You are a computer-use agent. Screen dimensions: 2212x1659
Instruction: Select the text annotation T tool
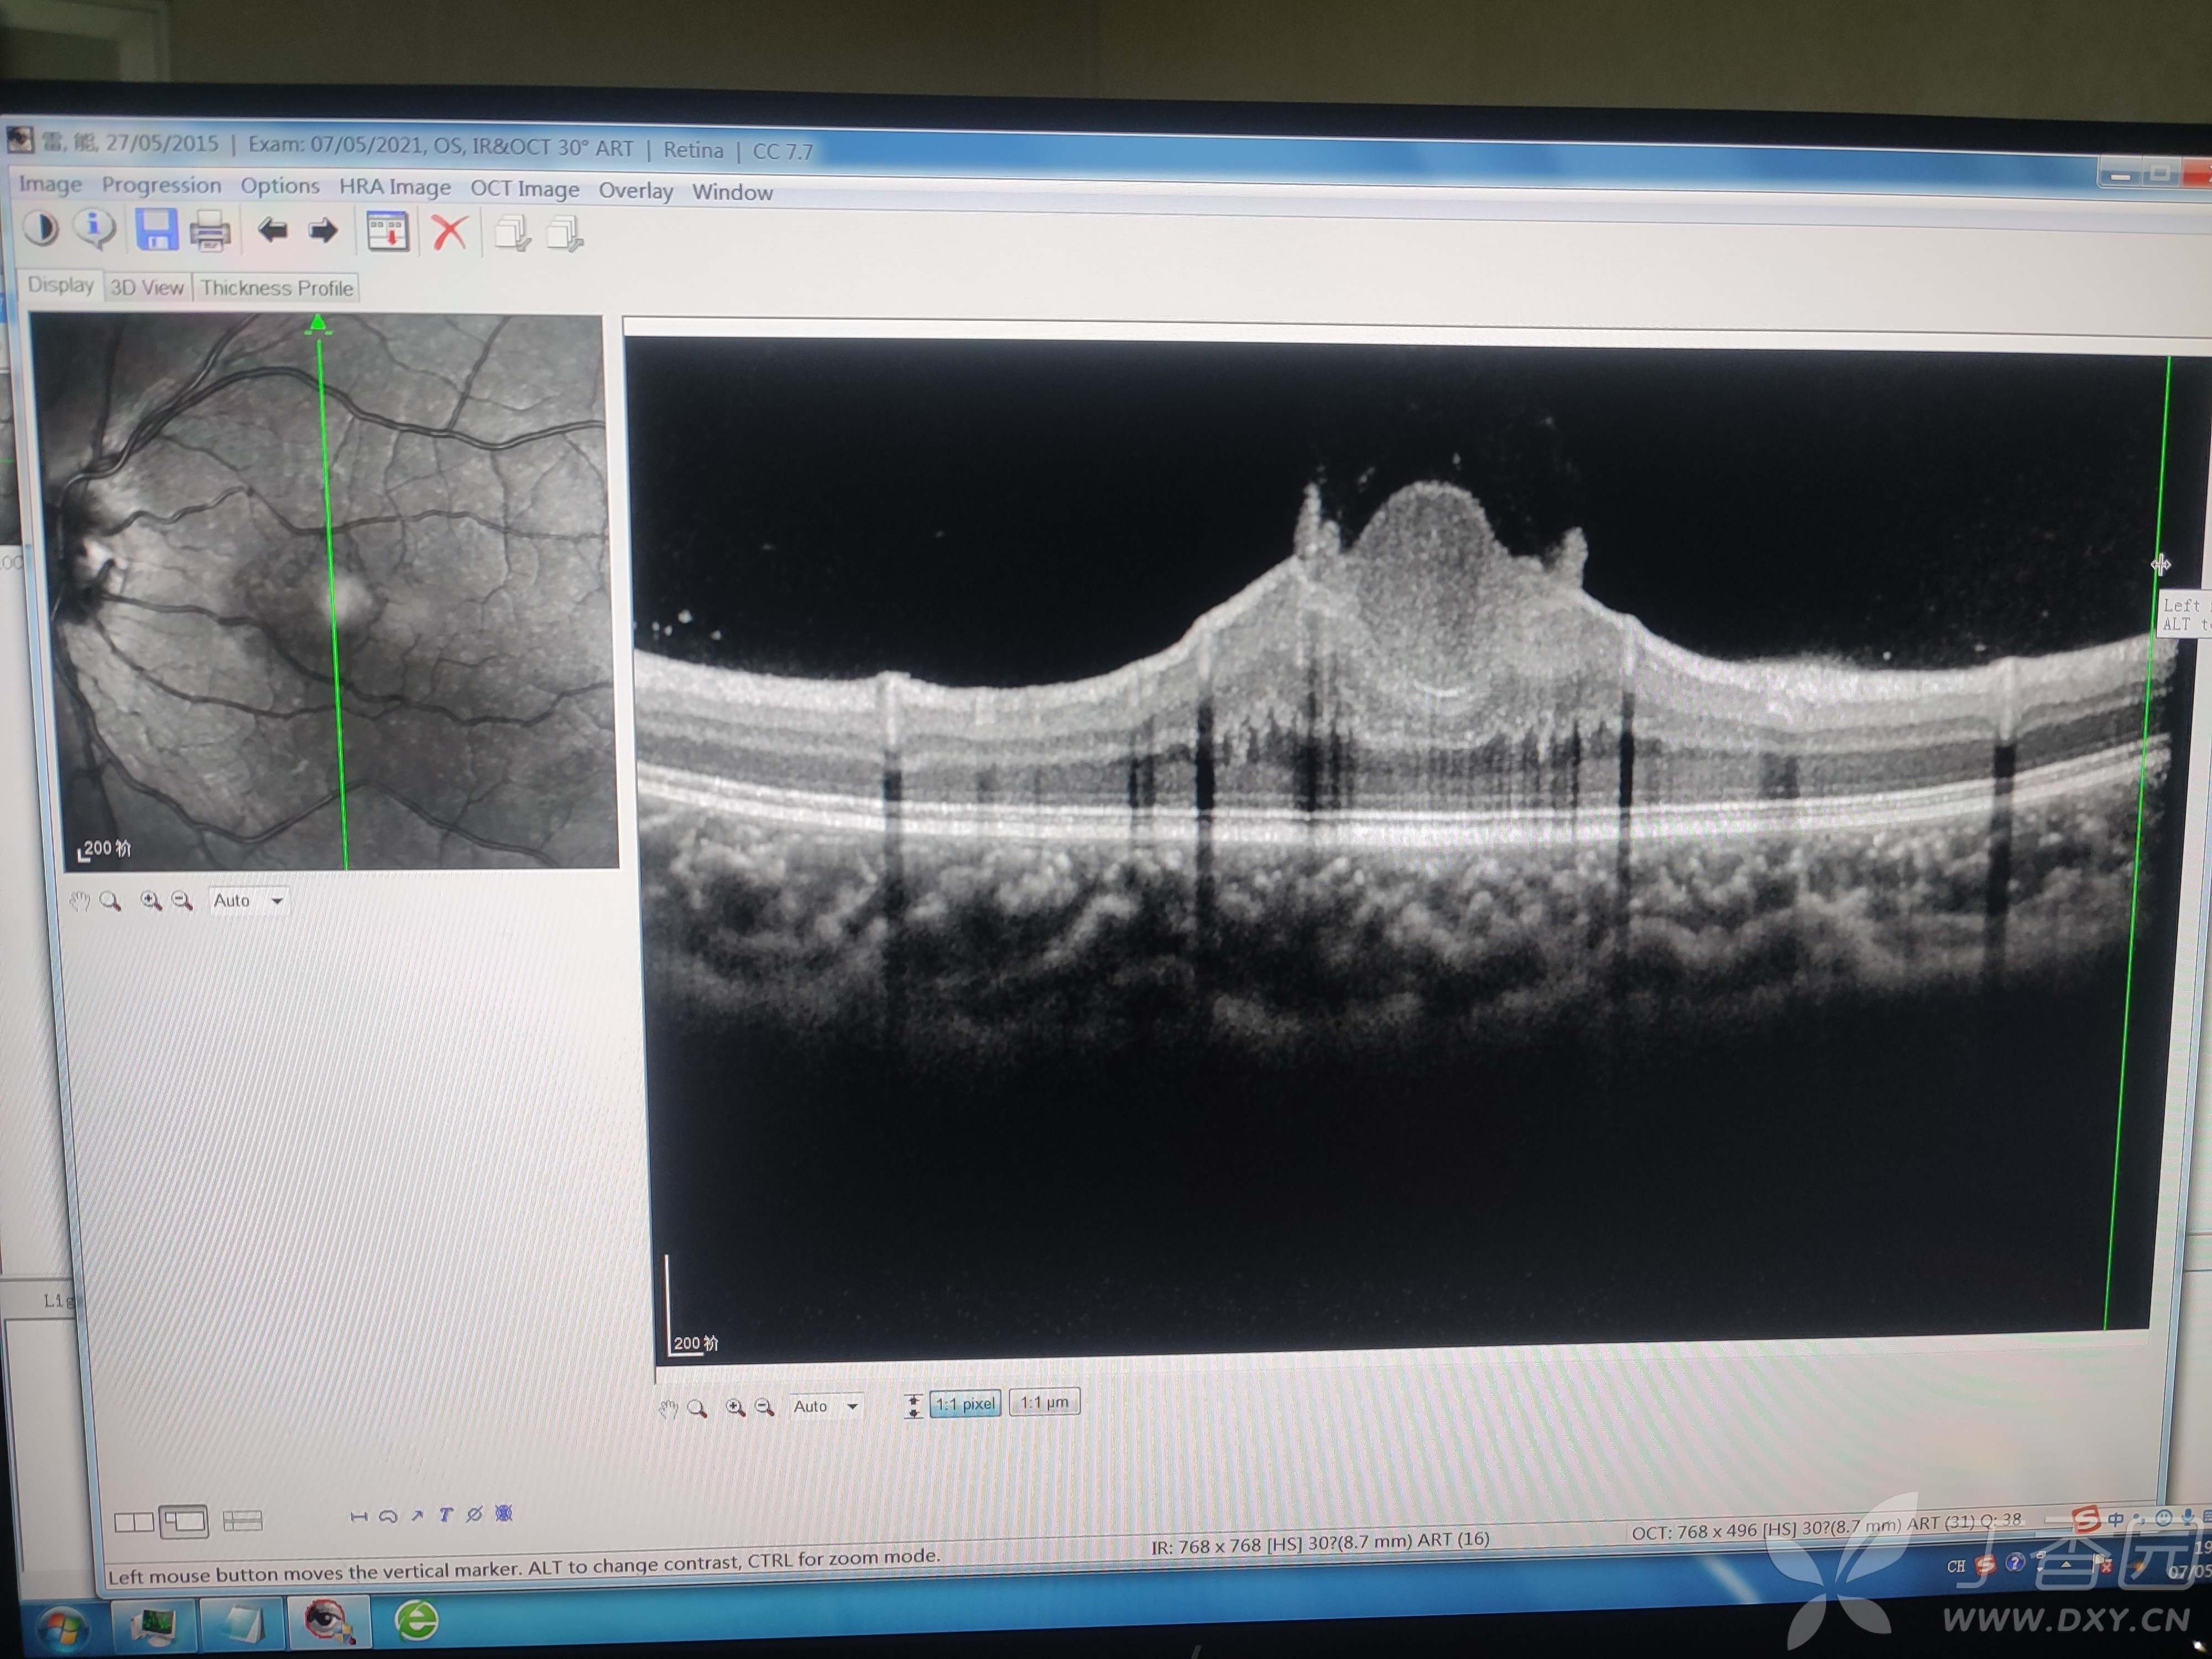(x=446, y=1515)
